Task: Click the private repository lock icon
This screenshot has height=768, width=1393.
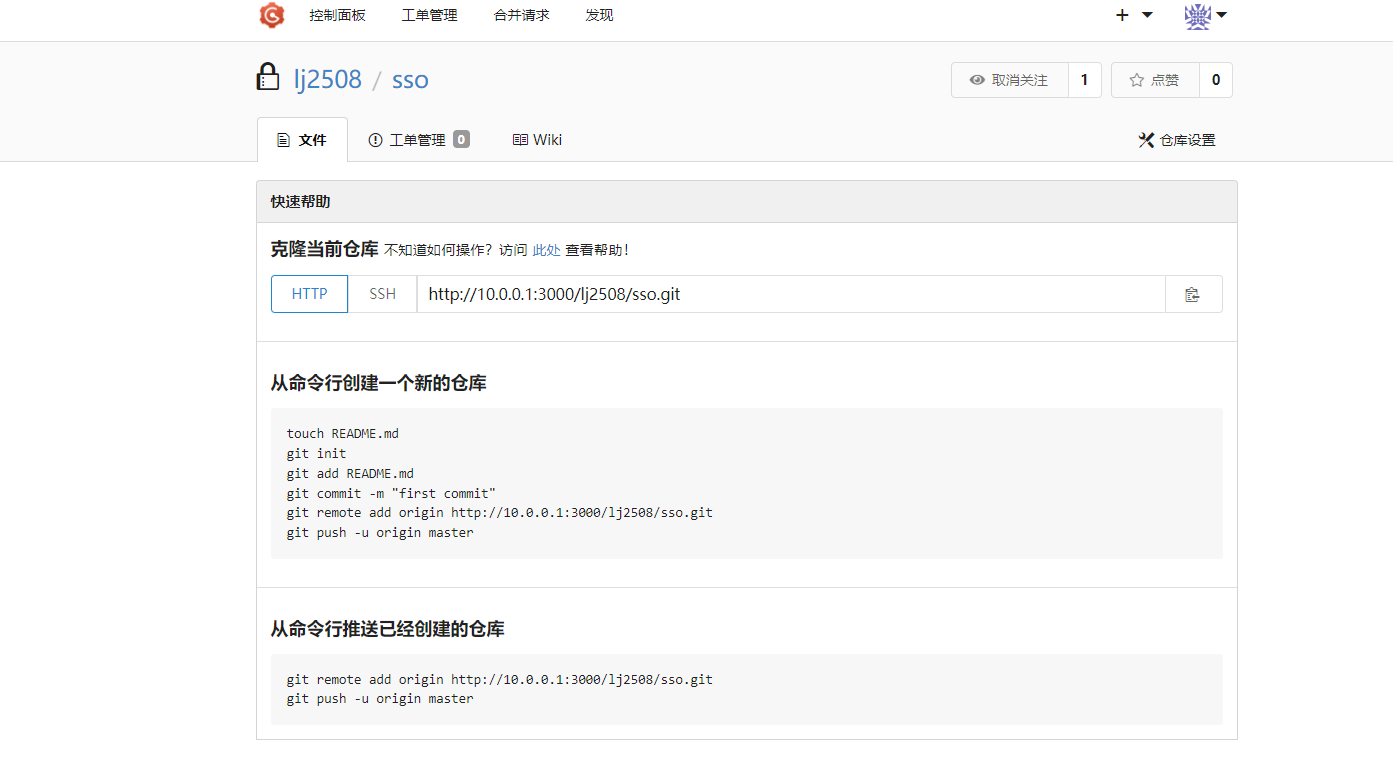Action: click(x=268, y=77)
